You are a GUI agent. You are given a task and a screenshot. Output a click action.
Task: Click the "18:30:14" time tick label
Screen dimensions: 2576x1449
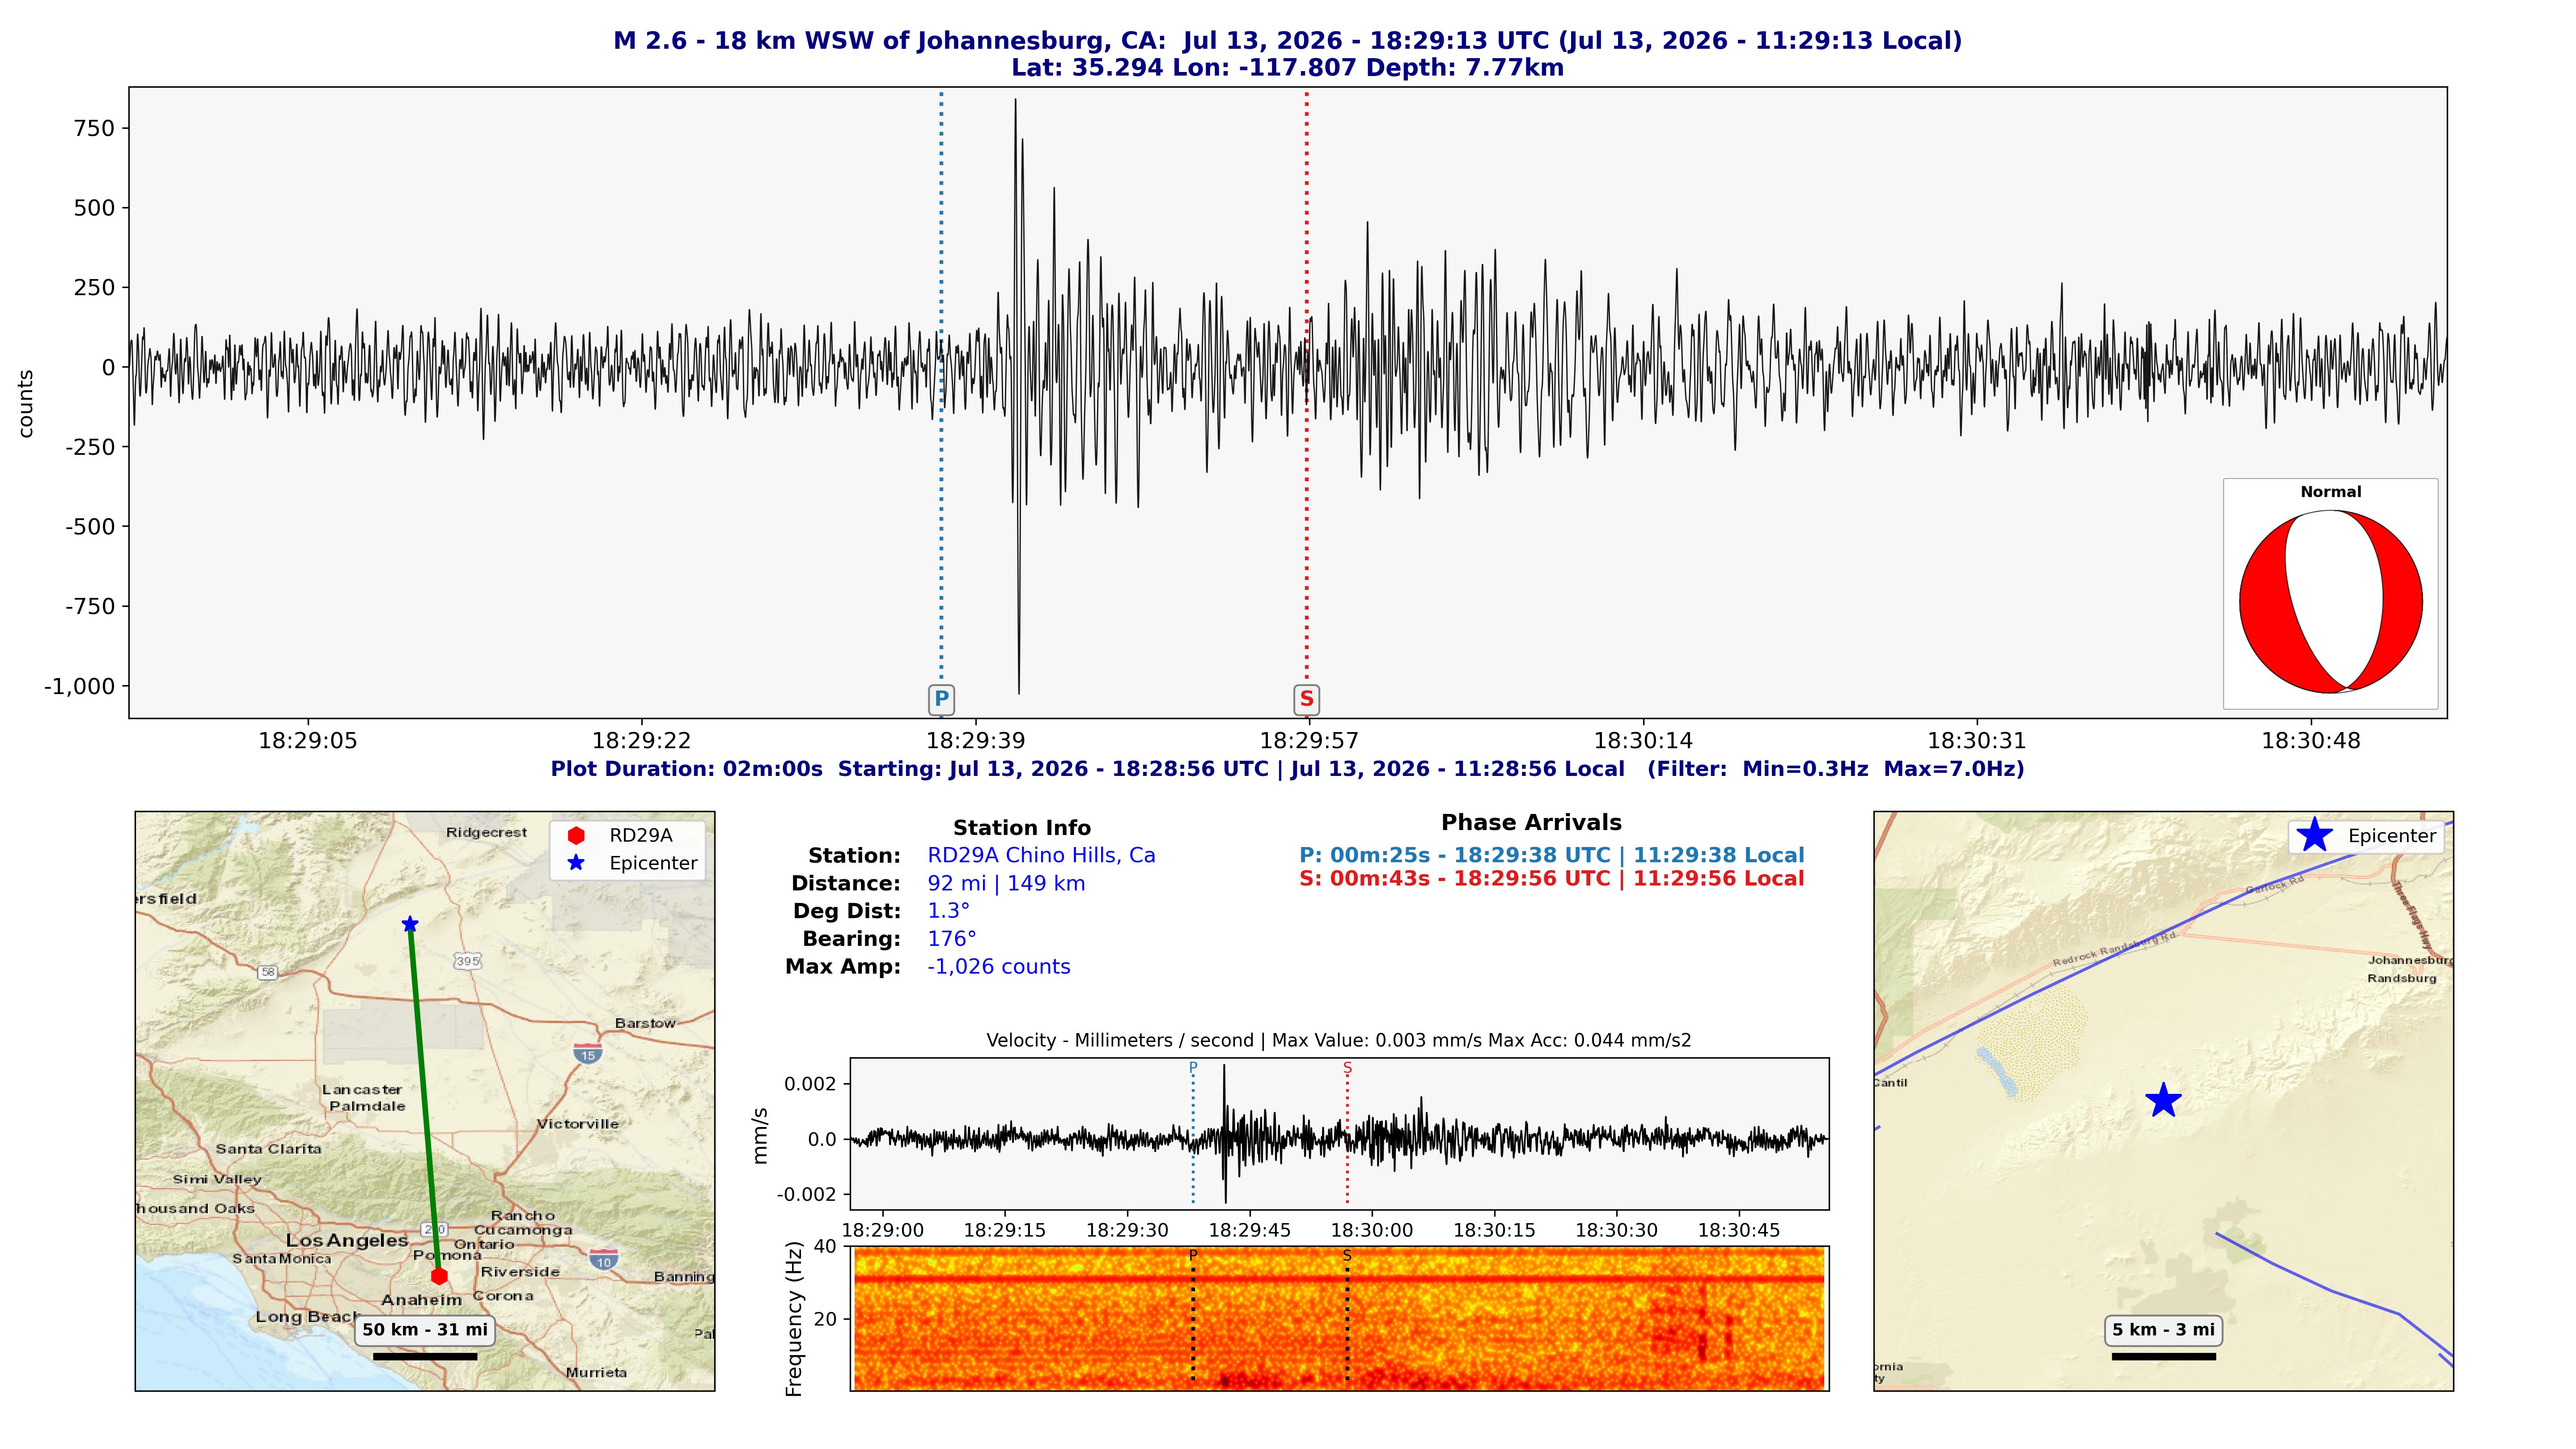click(1643, 741)
